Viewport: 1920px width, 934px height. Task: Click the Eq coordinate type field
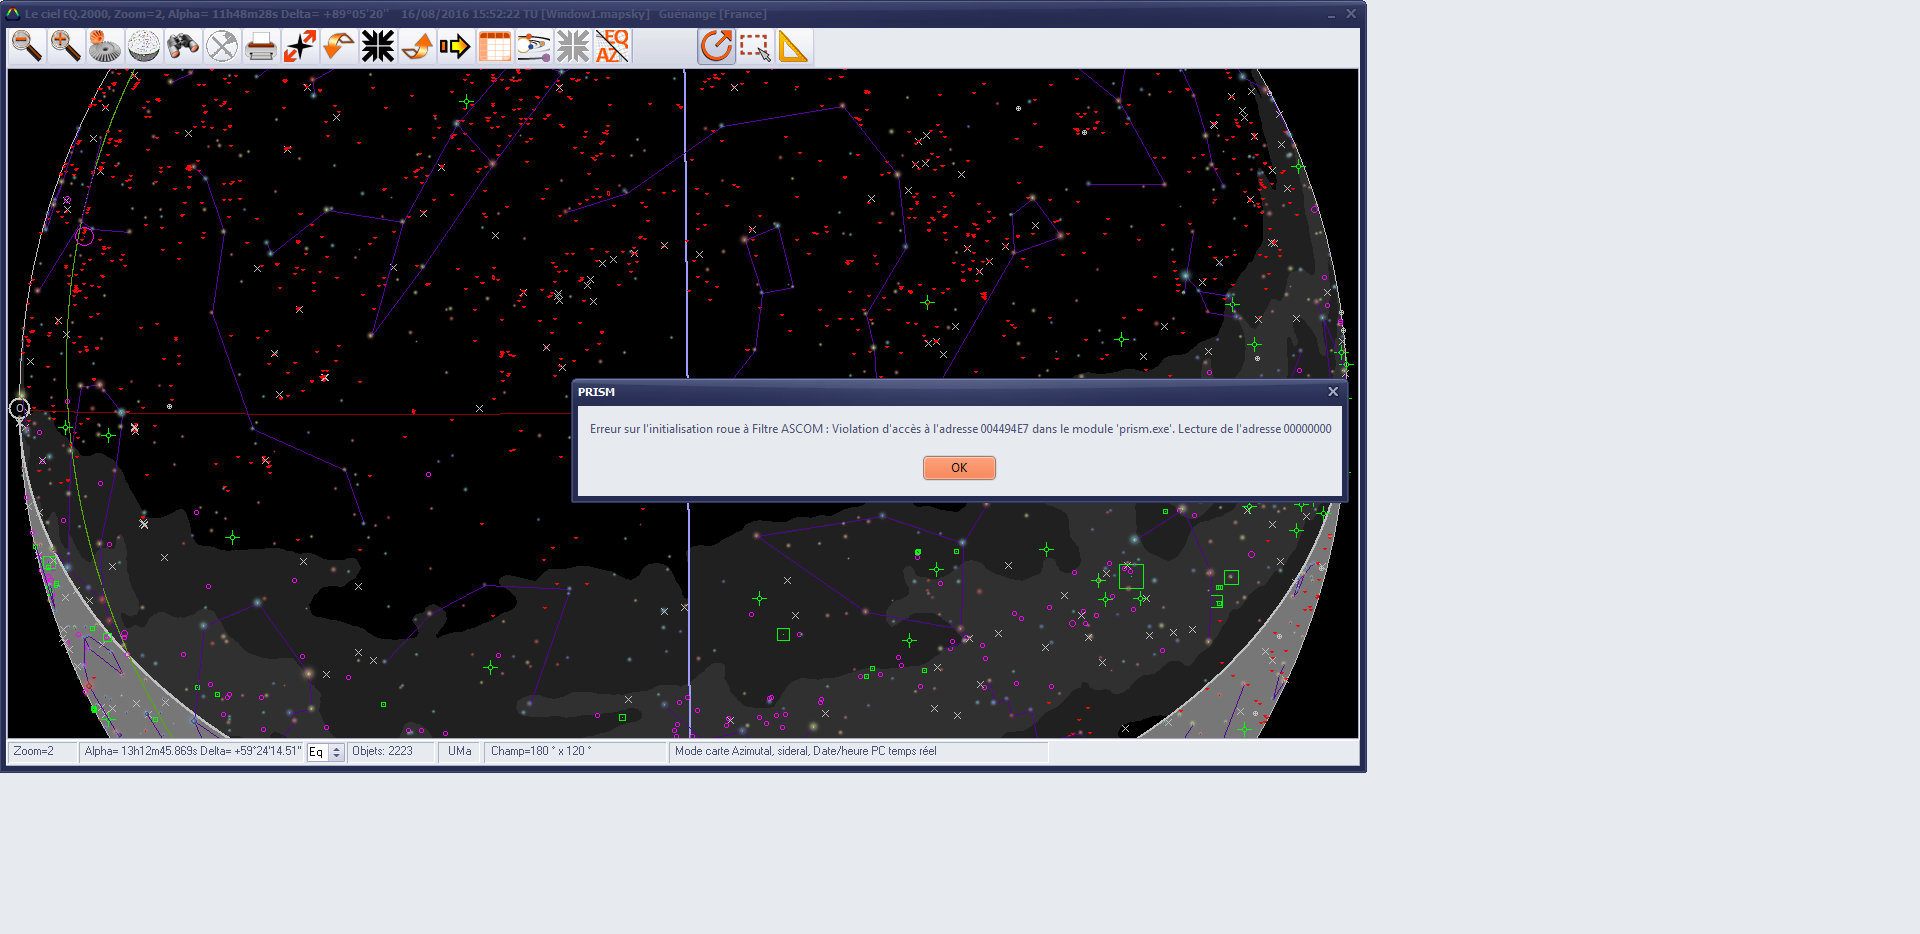[x=317, y=752]
